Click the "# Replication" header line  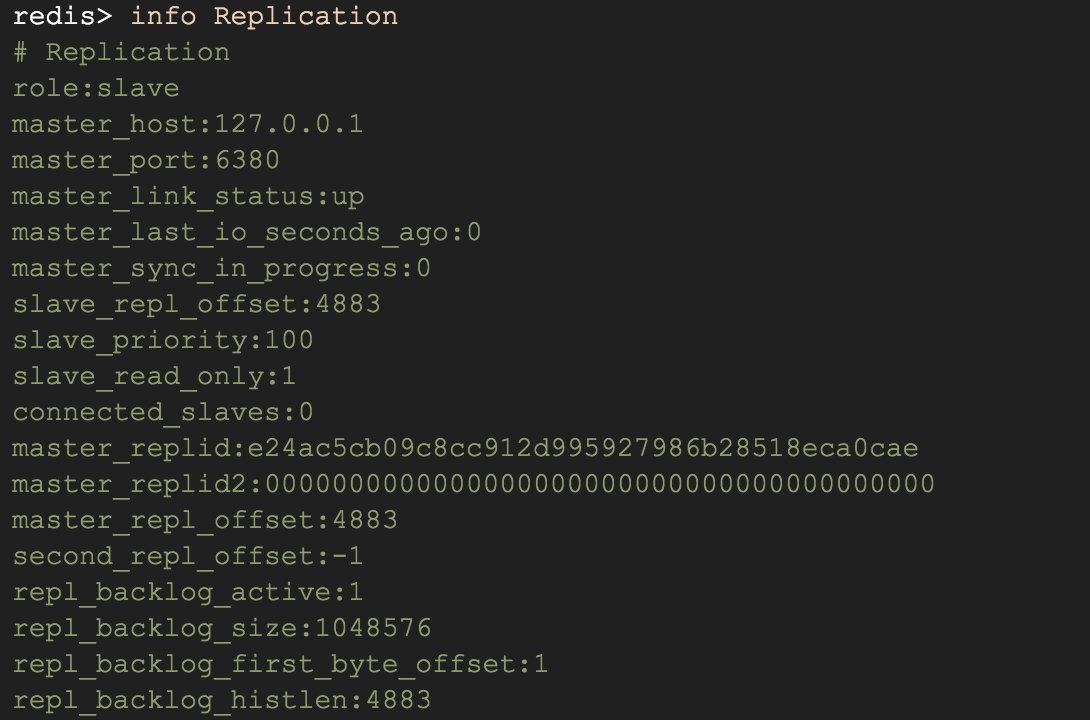click(x=121, y=52)
